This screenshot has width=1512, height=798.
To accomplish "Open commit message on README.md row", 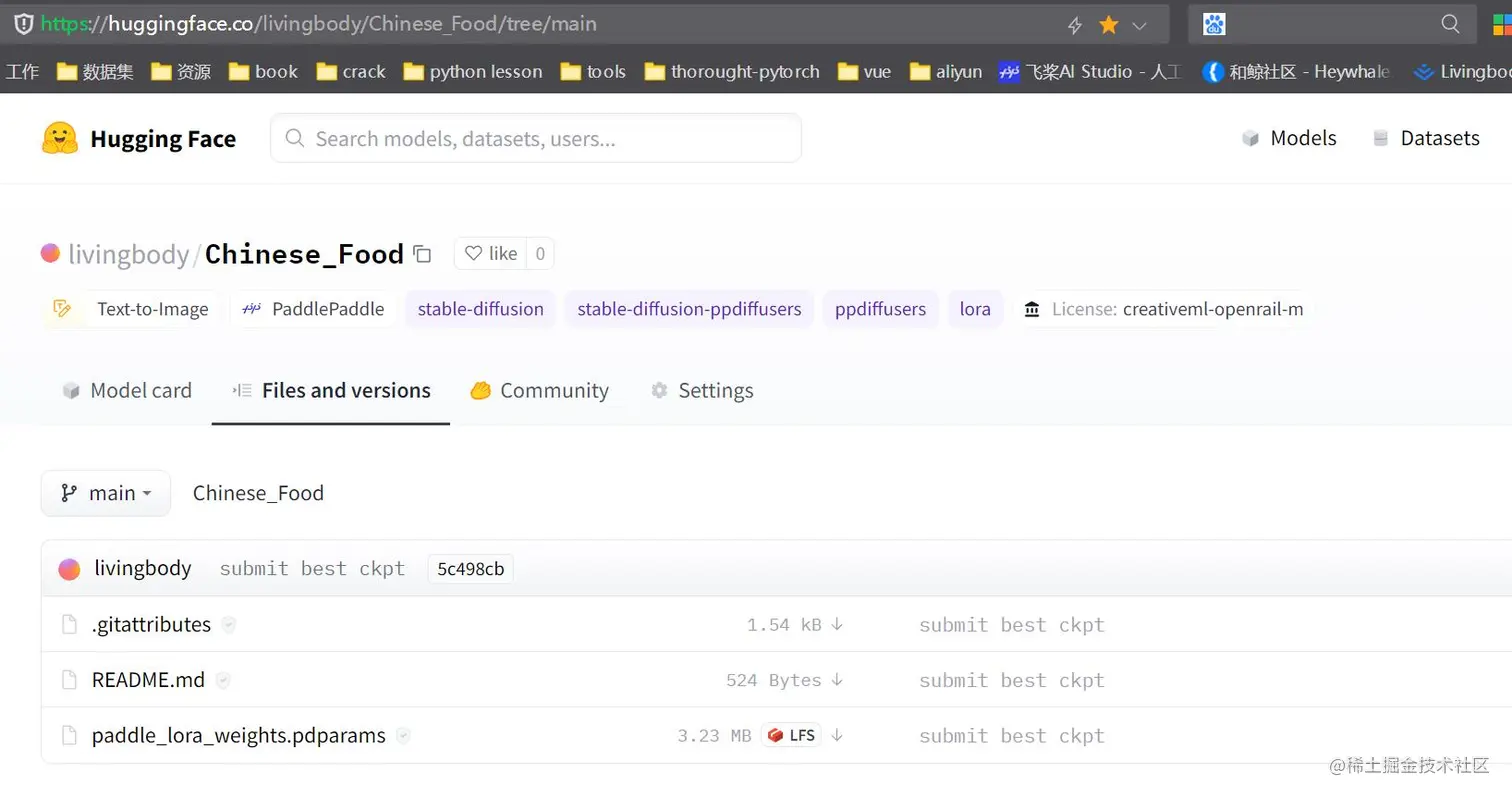I will coord(1012,680).
